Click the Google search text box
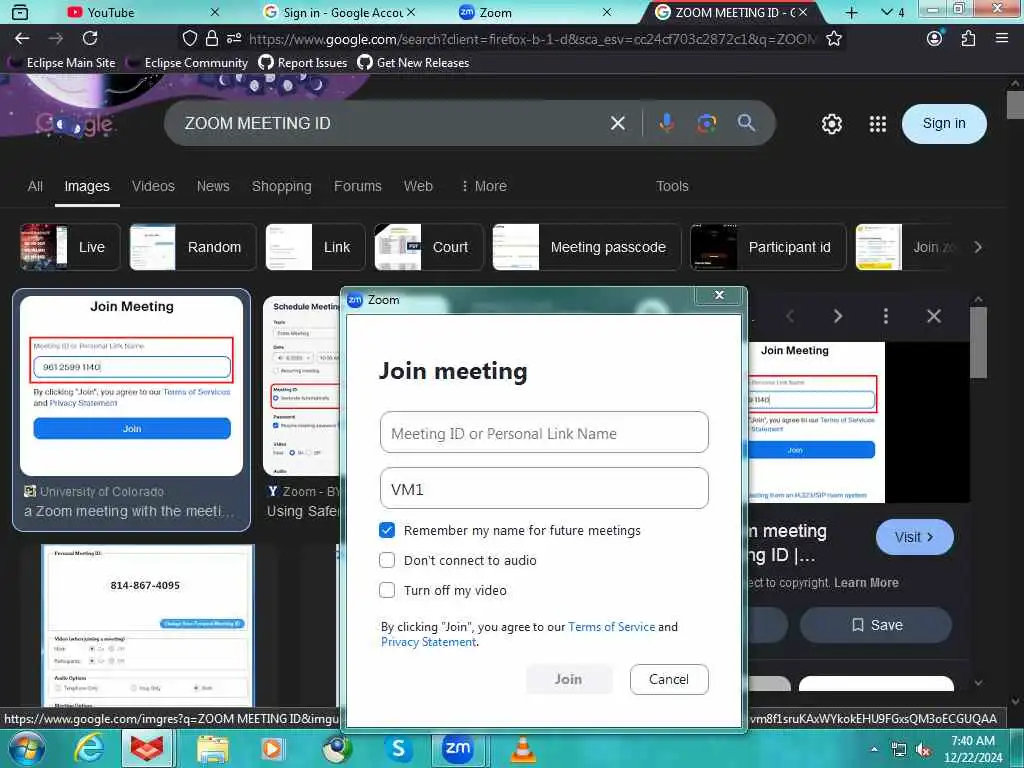Screen dimensions: 1024x768 pyautogui.click(x=392, y=123)
